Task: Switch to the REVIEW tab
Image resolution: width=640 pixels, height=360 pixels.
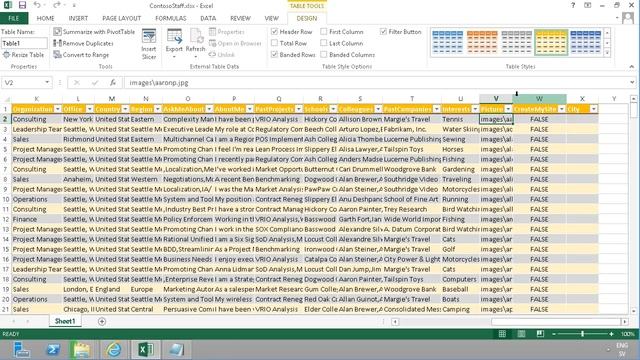Action: [240, 18]
